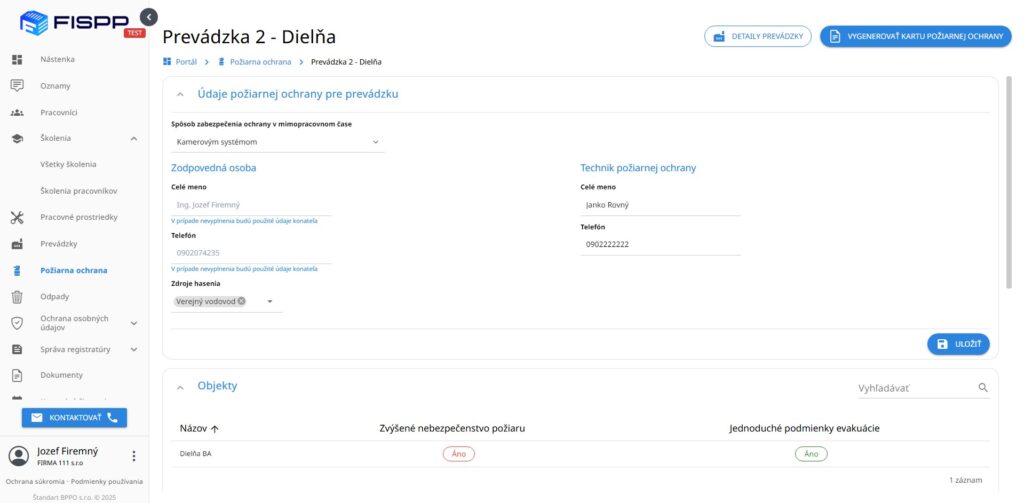Click the ULOŽIŤ save button

pyautogui.click(x=958, y=344)
